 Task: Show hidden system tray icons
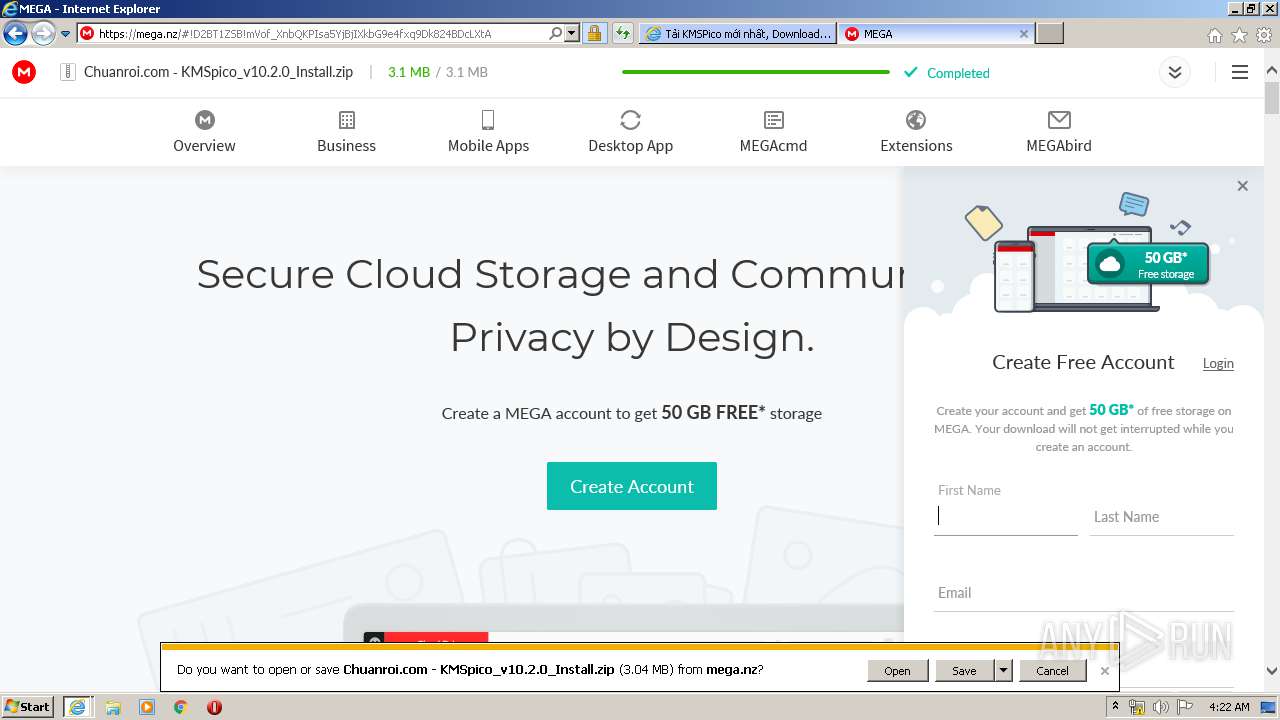[x=1117, y=707]
